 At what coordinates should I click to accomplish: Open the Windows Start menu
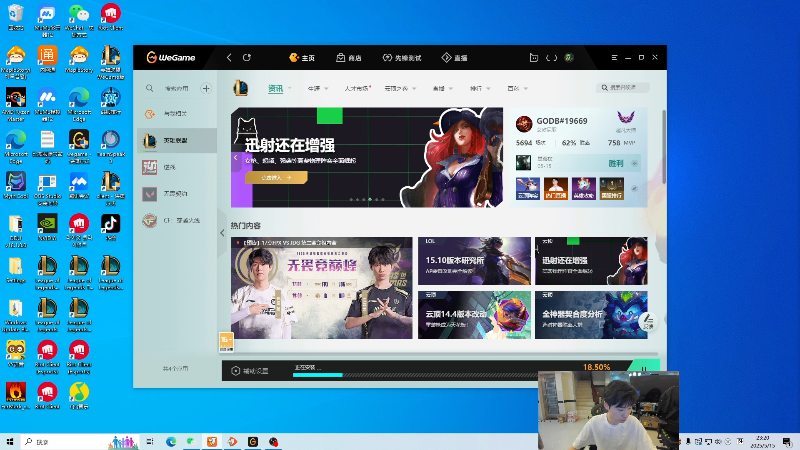tap(10, 441)
